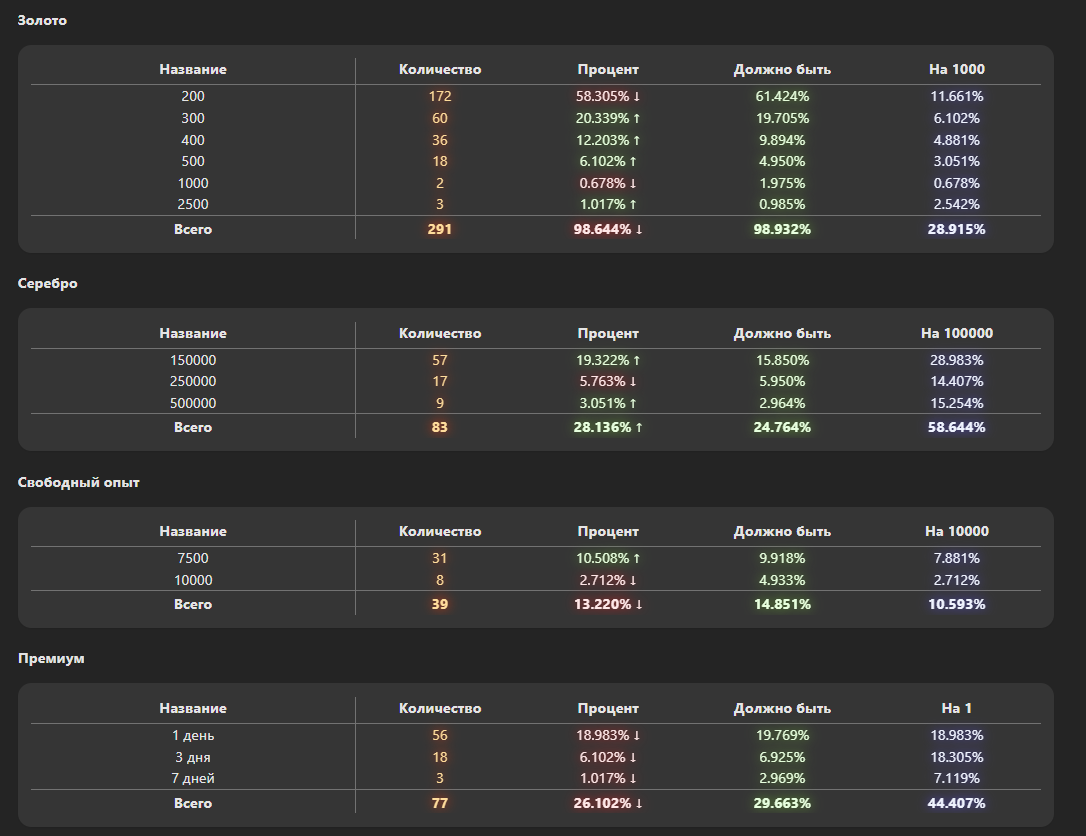This screenshot has width=1086, height=836.
Task: Click the "1 день" premium row name
Action: click(193, 735)
